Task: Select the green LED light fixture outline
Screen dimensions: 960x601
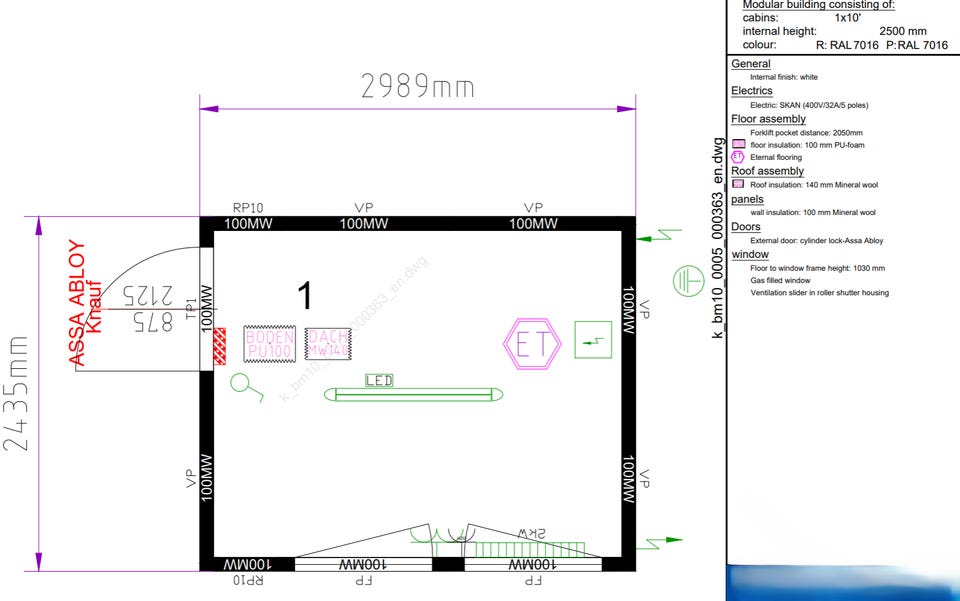Action: click(413, 394)
